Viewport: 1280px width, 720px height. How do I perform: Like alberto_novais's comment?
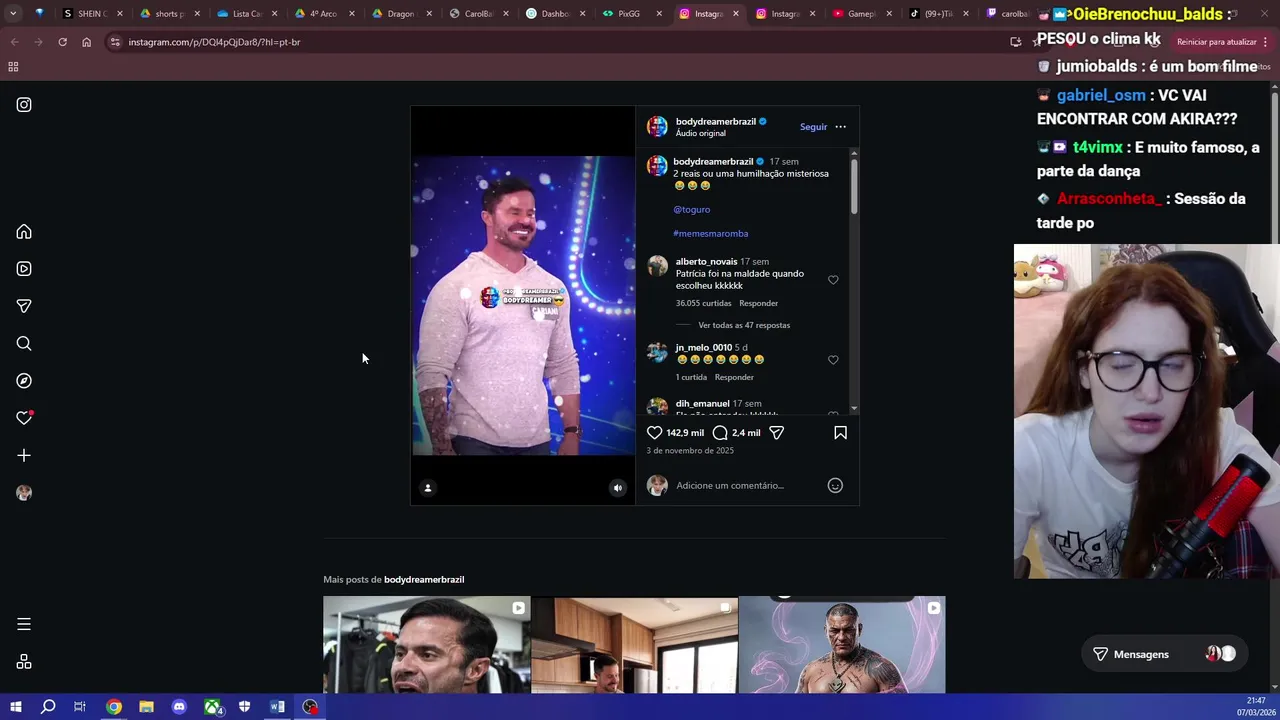(833, 280)
